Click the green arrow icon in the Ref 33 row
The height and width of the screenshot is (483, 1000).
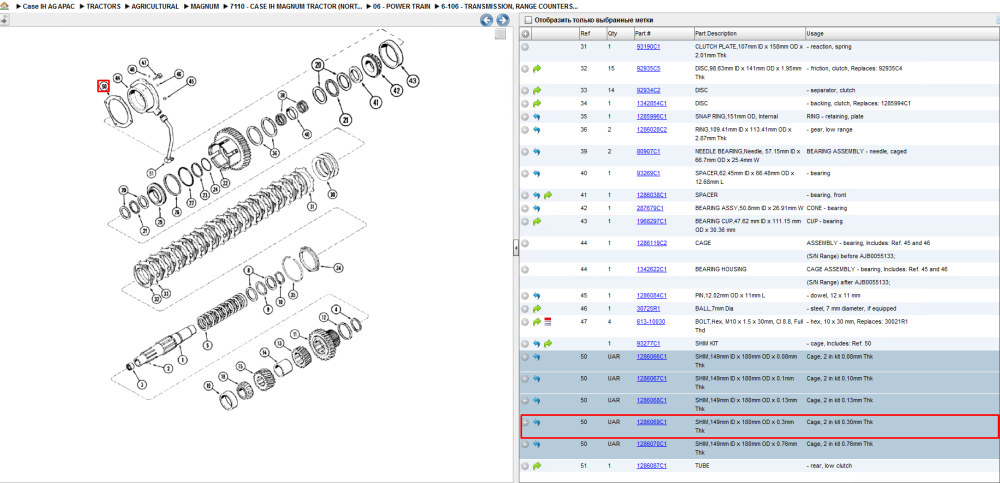coord(537,91)
